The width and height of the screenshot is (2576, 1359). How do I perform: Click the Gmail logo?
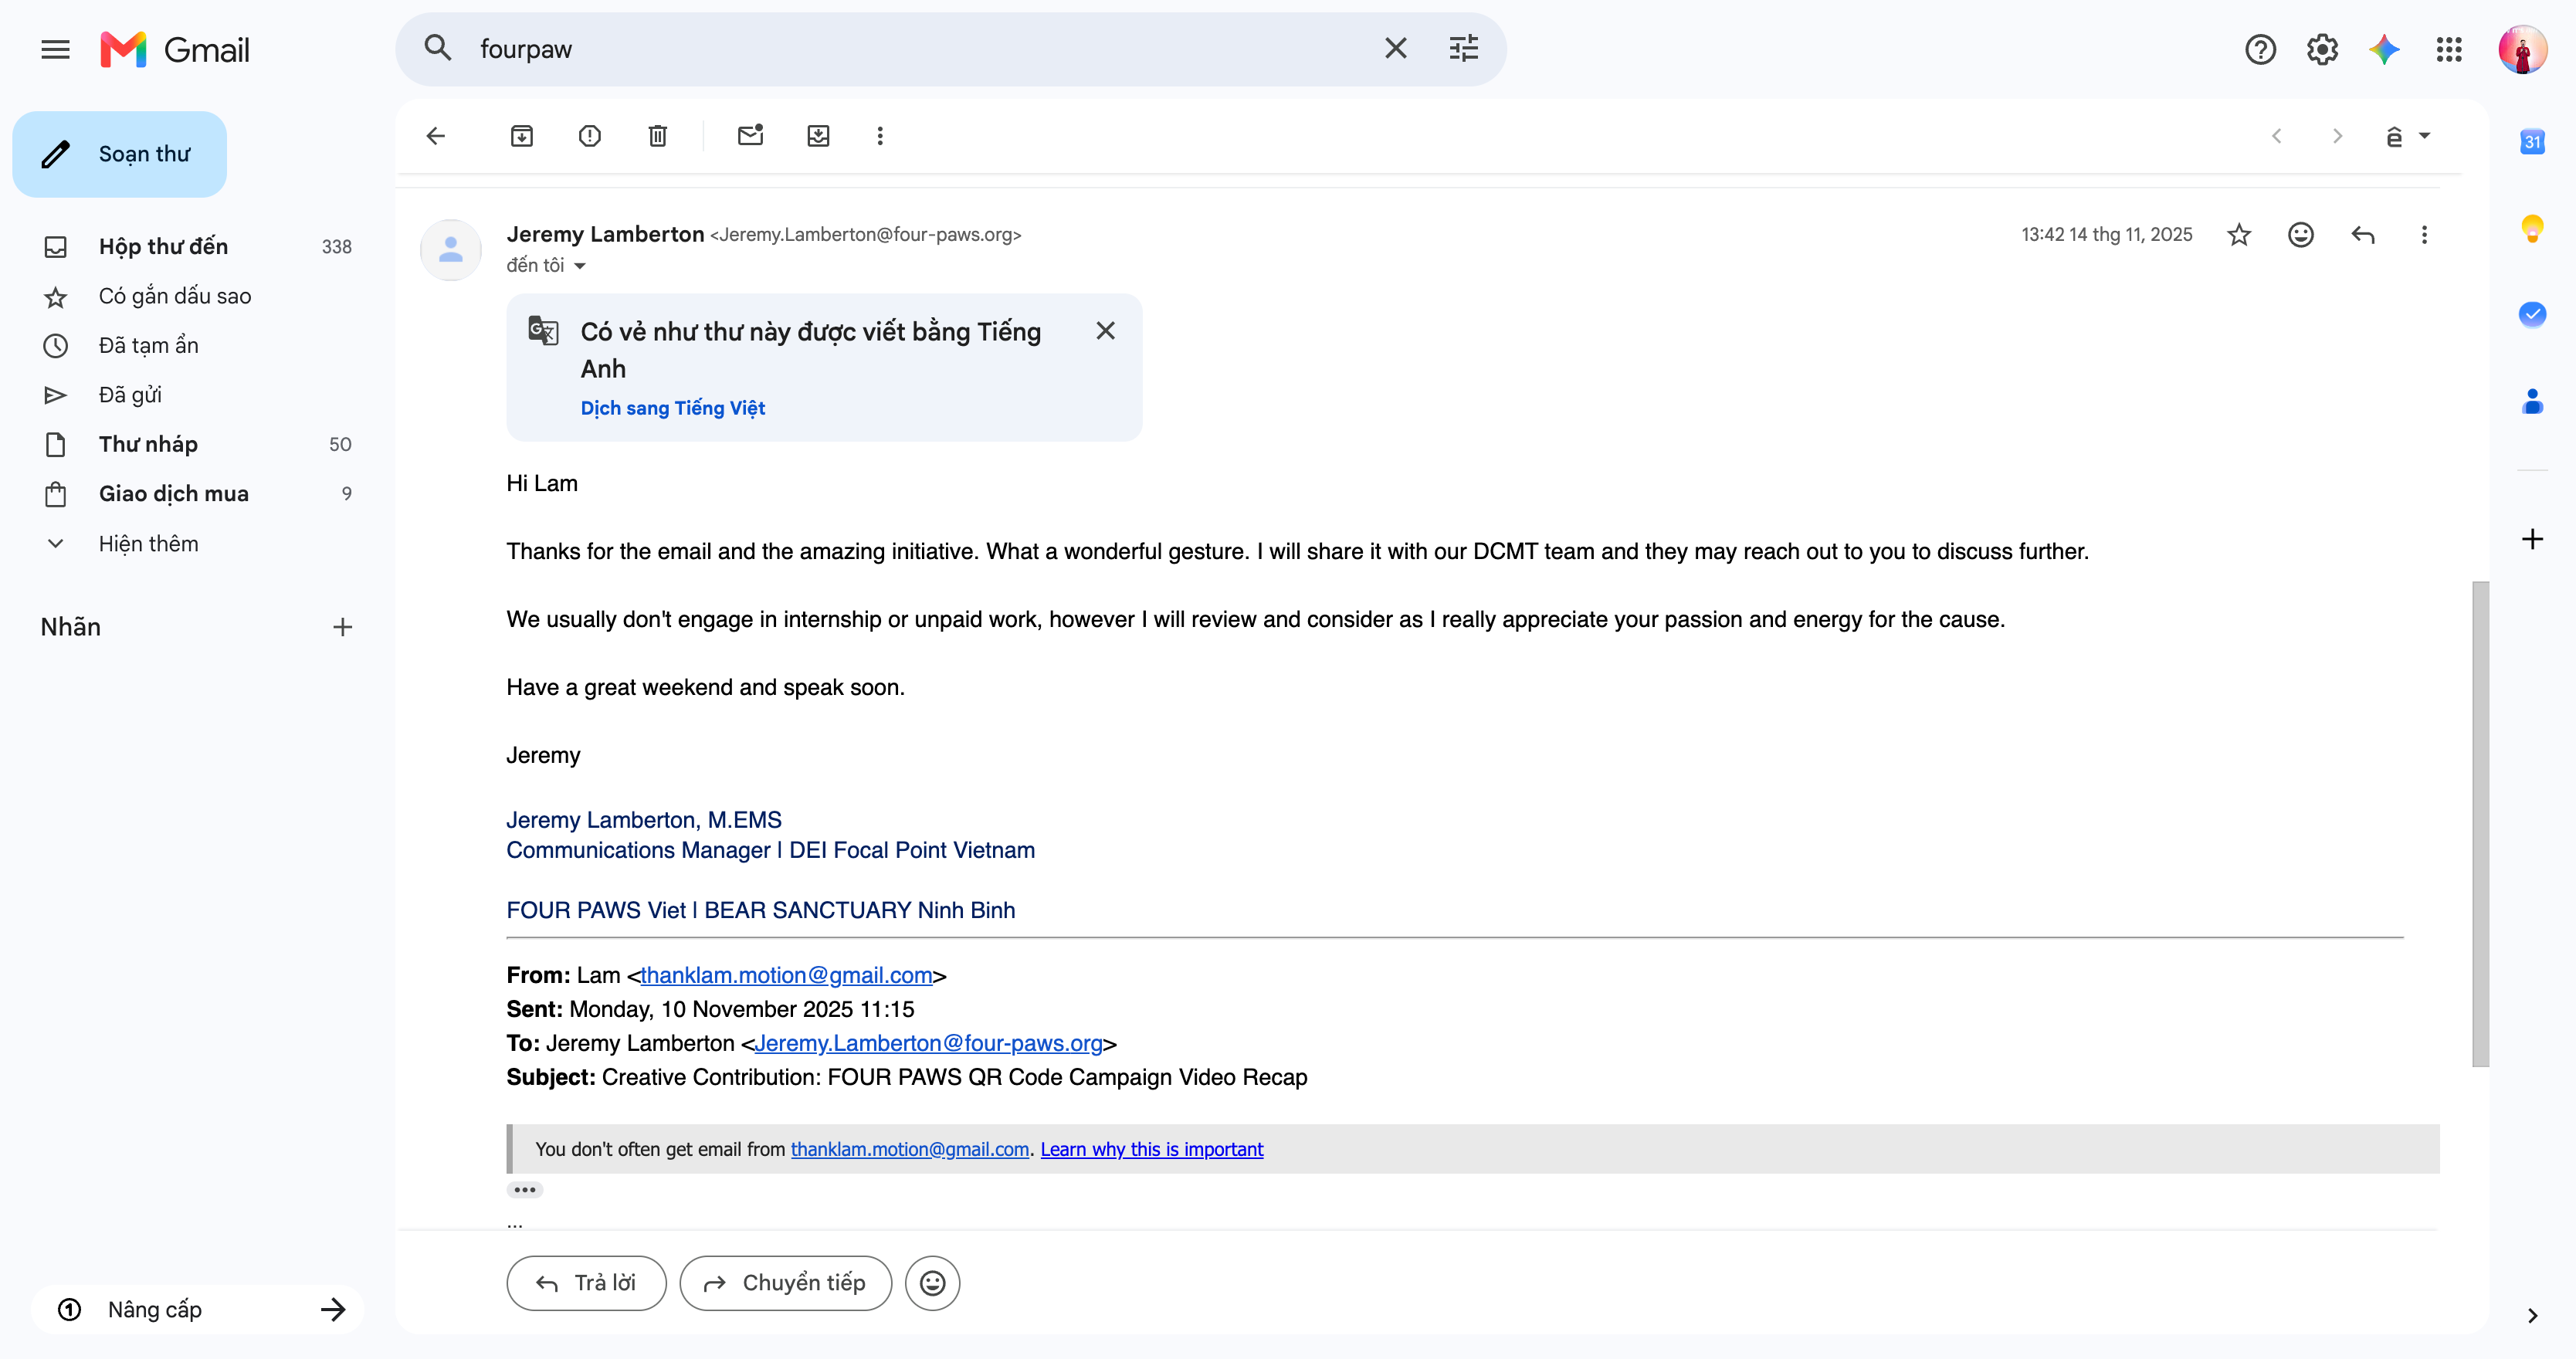click(x=175, y=49)
